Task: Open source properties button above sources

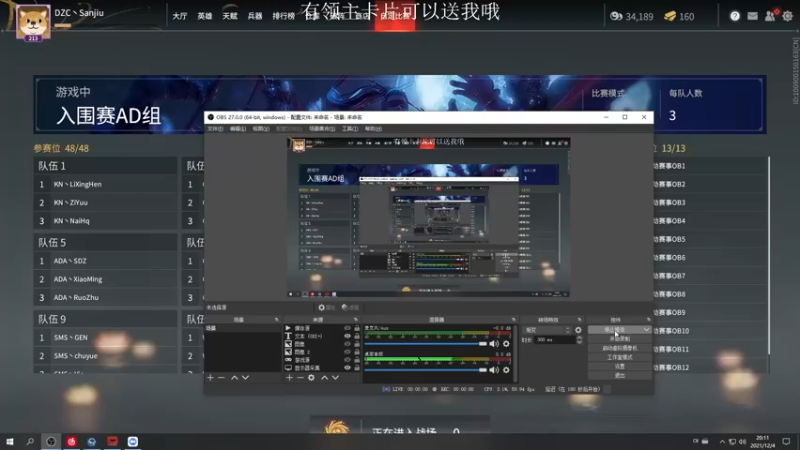Action: coord(327,308)
